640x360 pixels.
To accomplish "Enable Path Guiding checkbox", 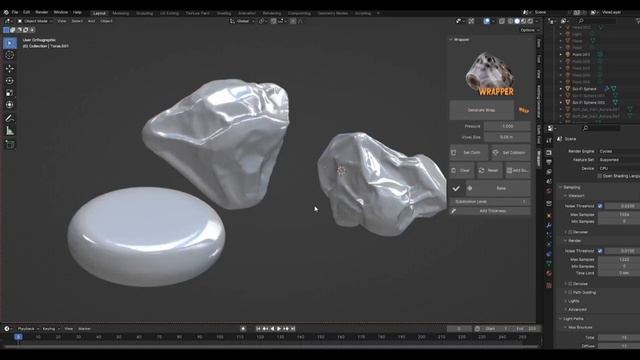I will pos(570,292).
